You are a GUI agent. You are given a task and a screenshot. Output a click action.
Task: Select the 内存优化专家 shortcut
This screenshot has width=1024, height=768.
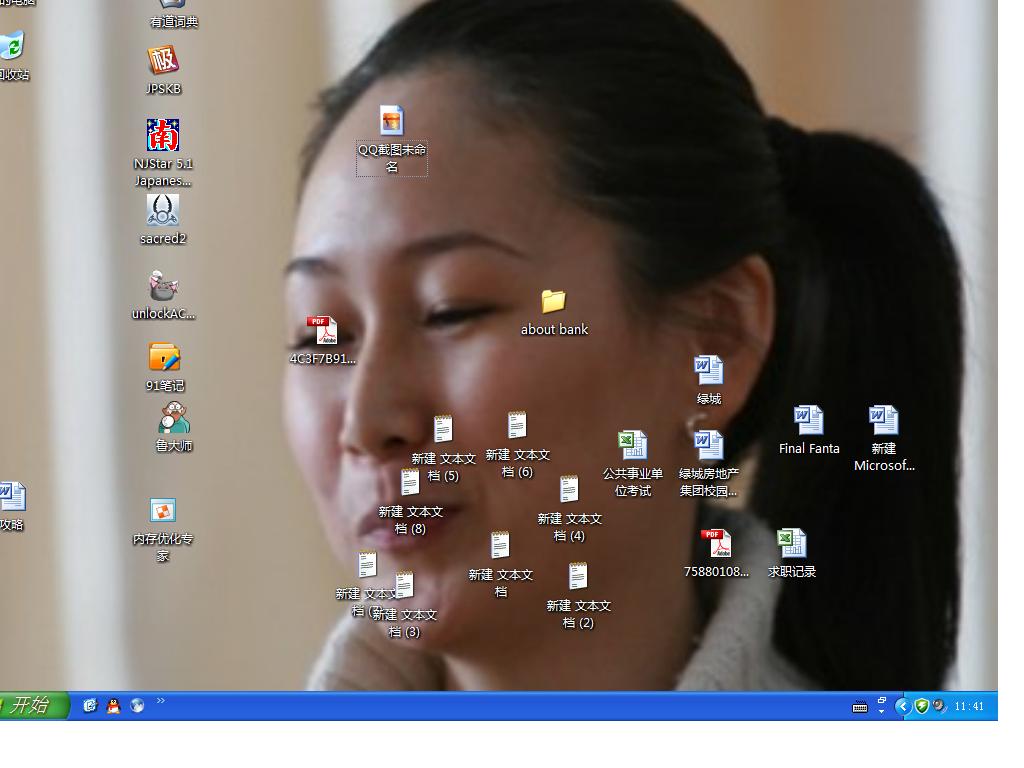pos(163,511)
